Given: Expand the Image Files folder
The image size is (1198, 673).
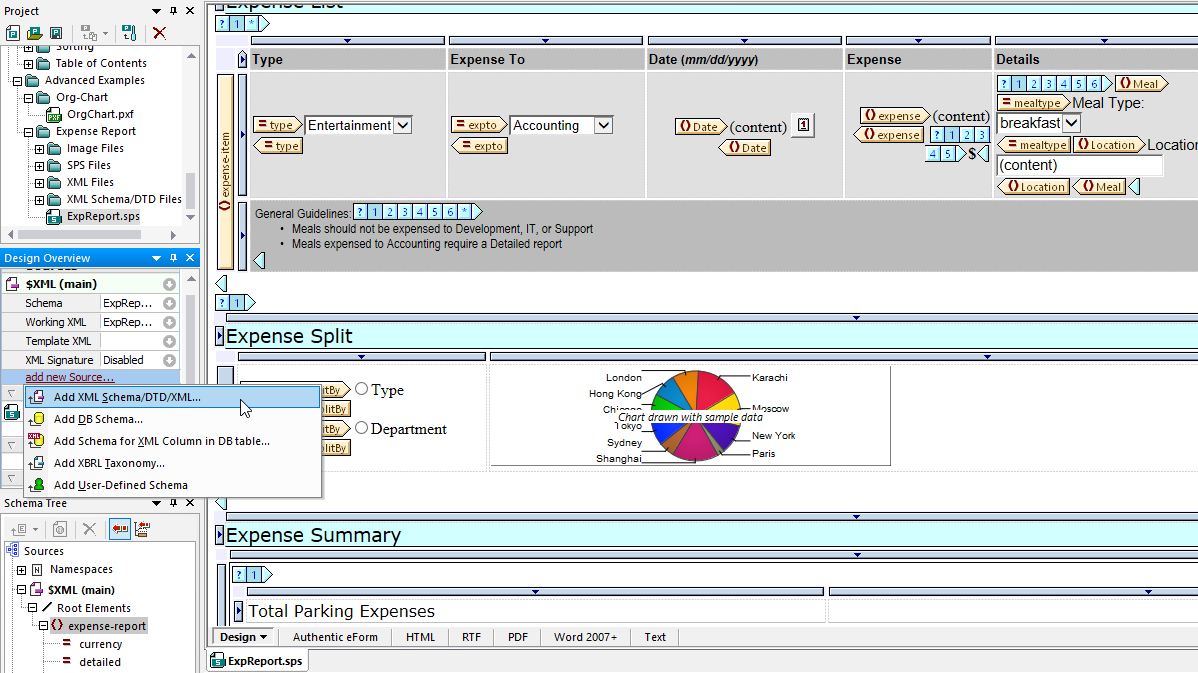Looking at the screenshot, I should coord(41,149).
